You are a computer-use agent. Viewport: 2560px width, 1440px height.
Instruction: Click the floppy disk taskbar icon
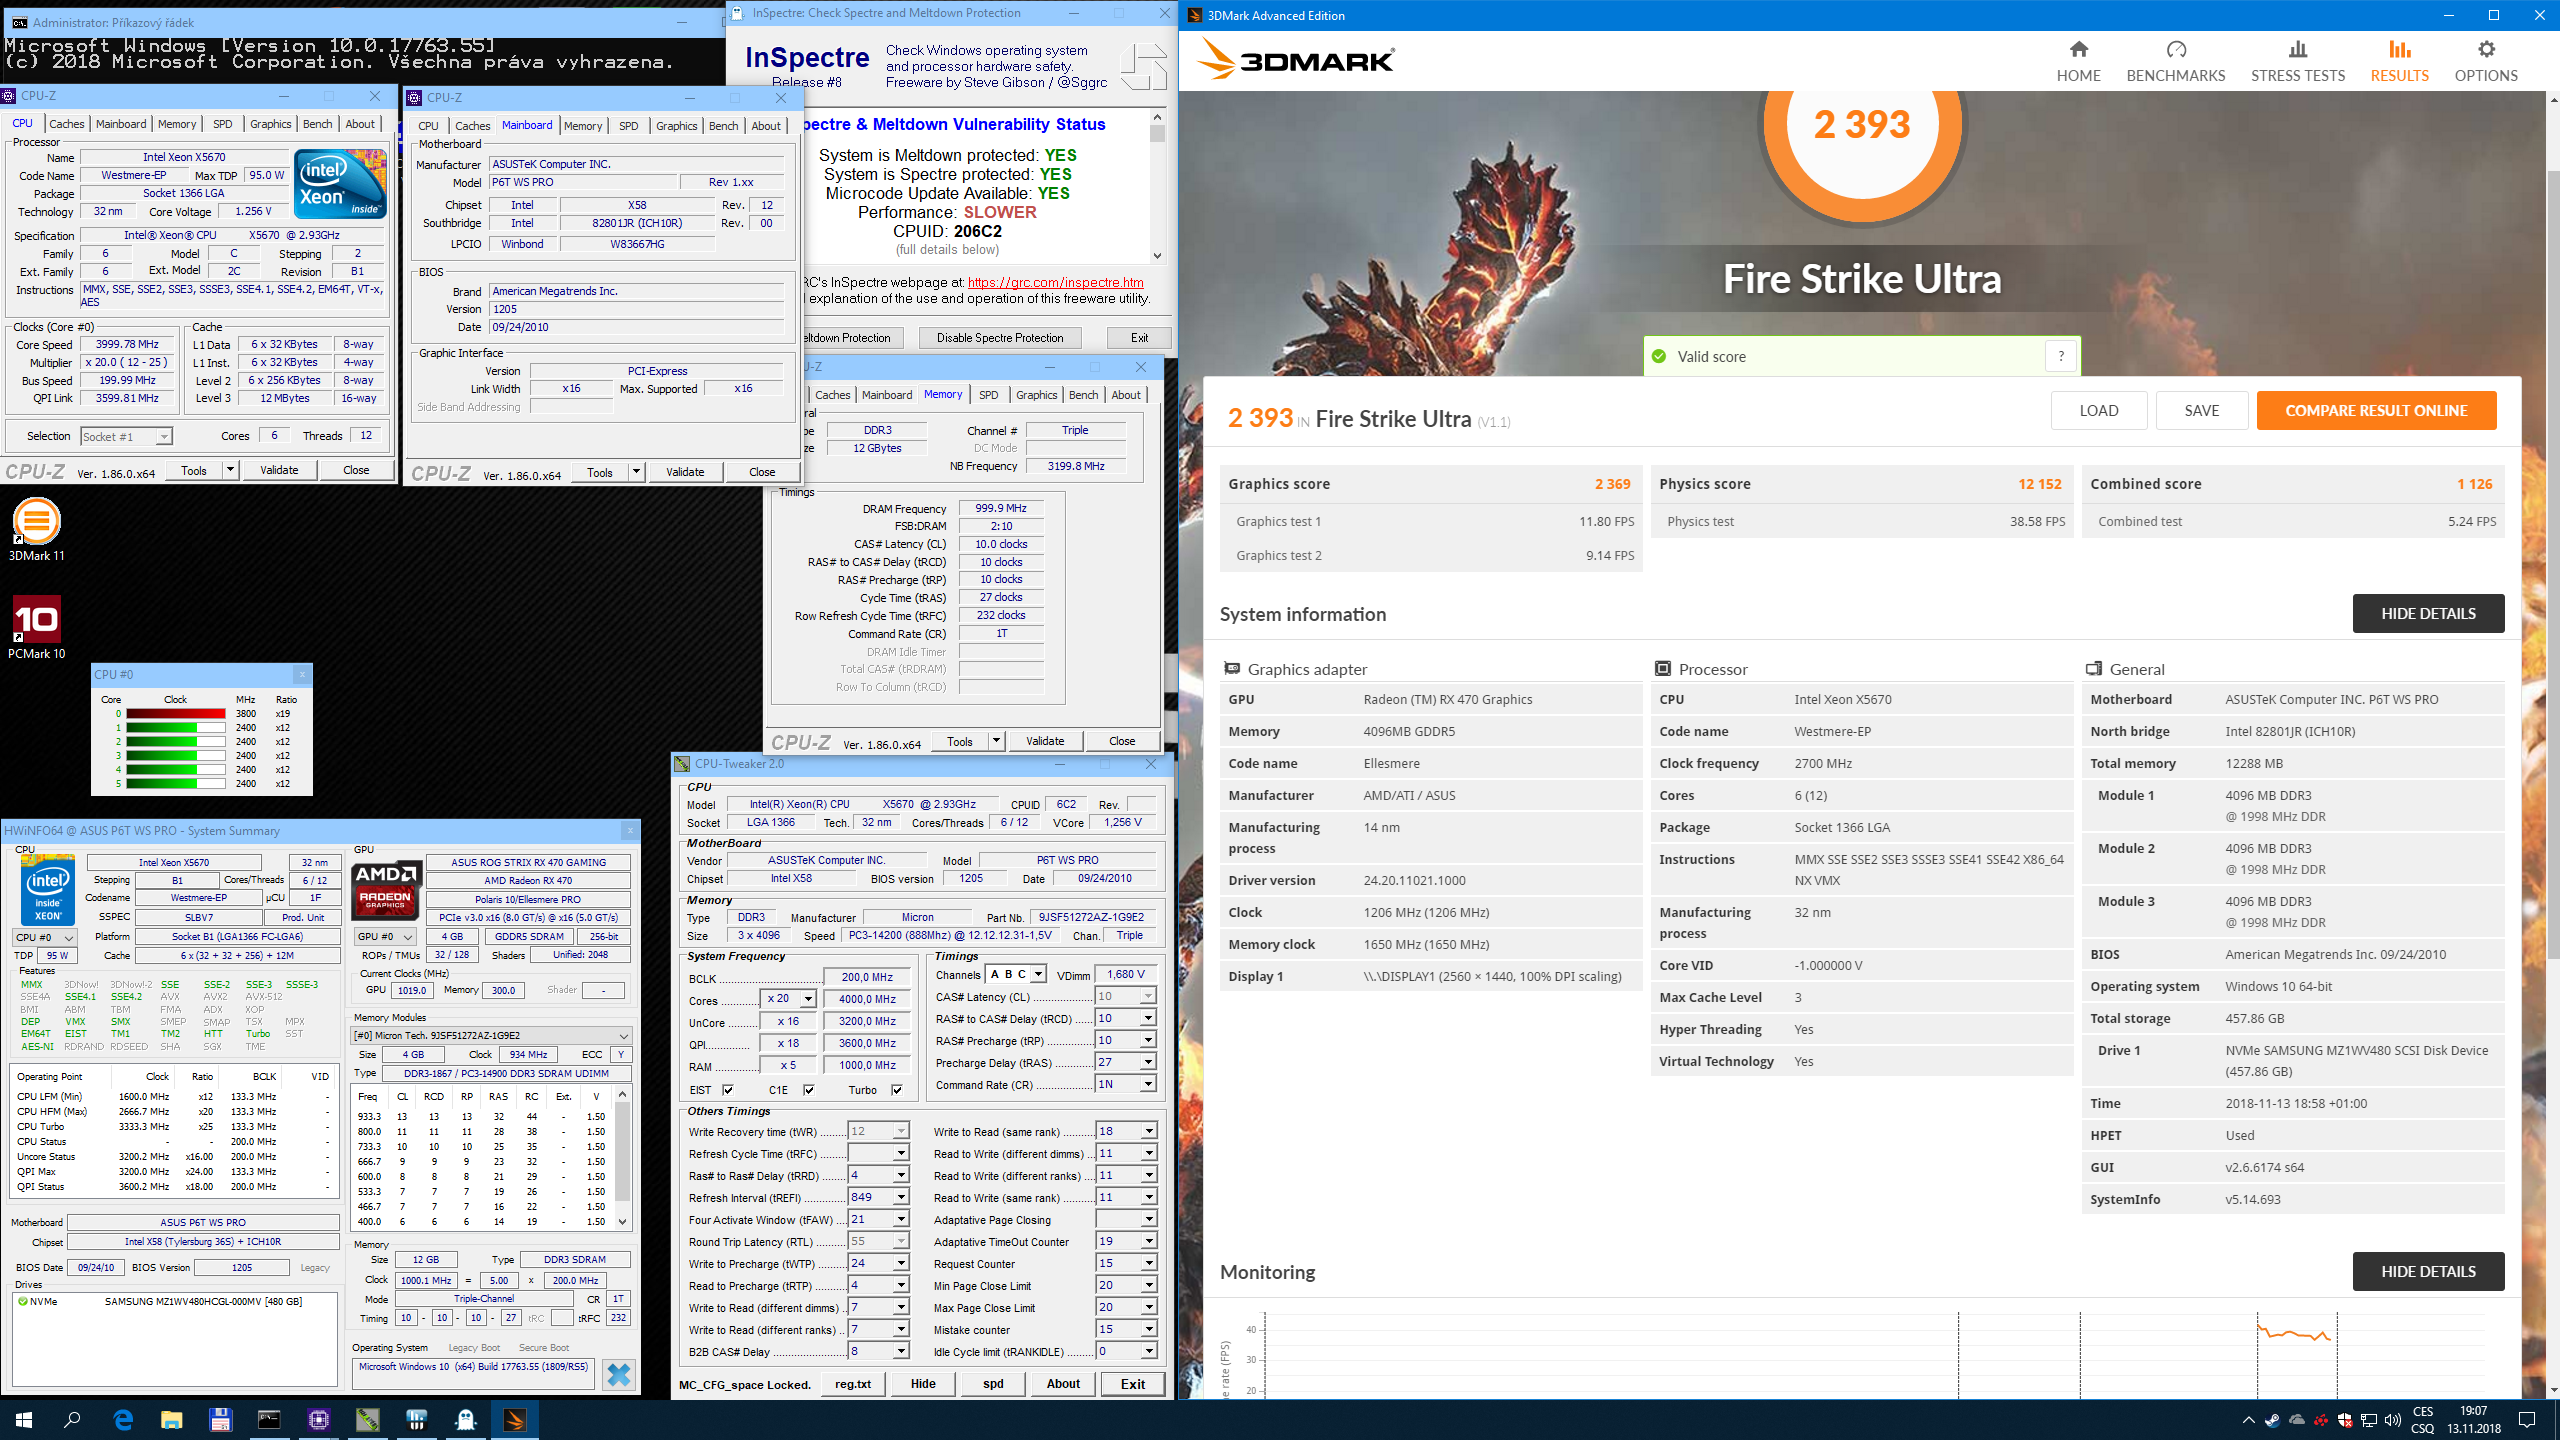point(220,1419)
